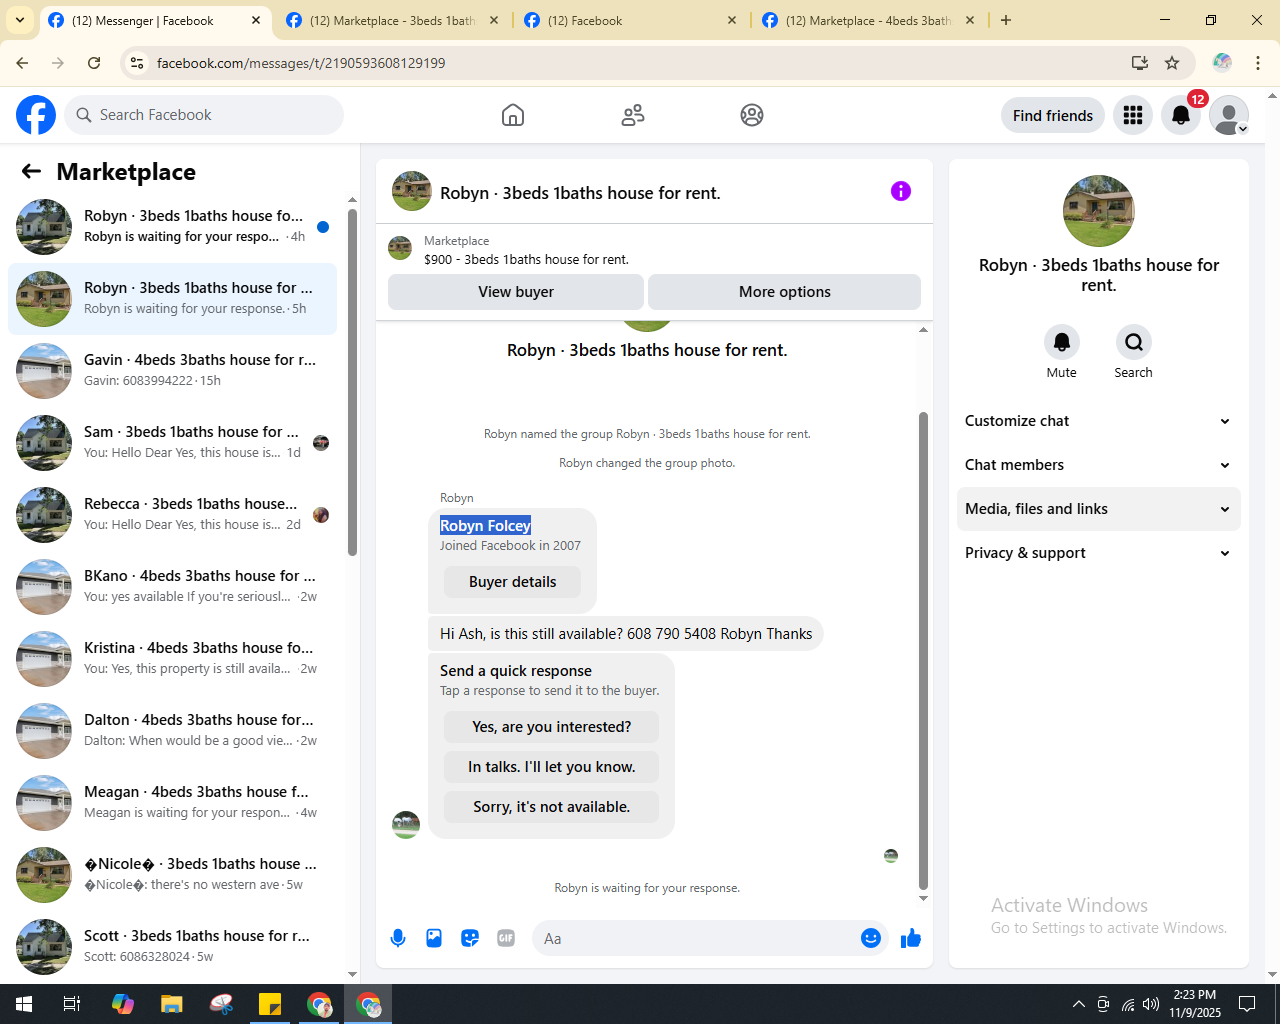Open Task View on the taskbar
This screenshot has width=1280, height=1024.
[x=72, y=1004]
